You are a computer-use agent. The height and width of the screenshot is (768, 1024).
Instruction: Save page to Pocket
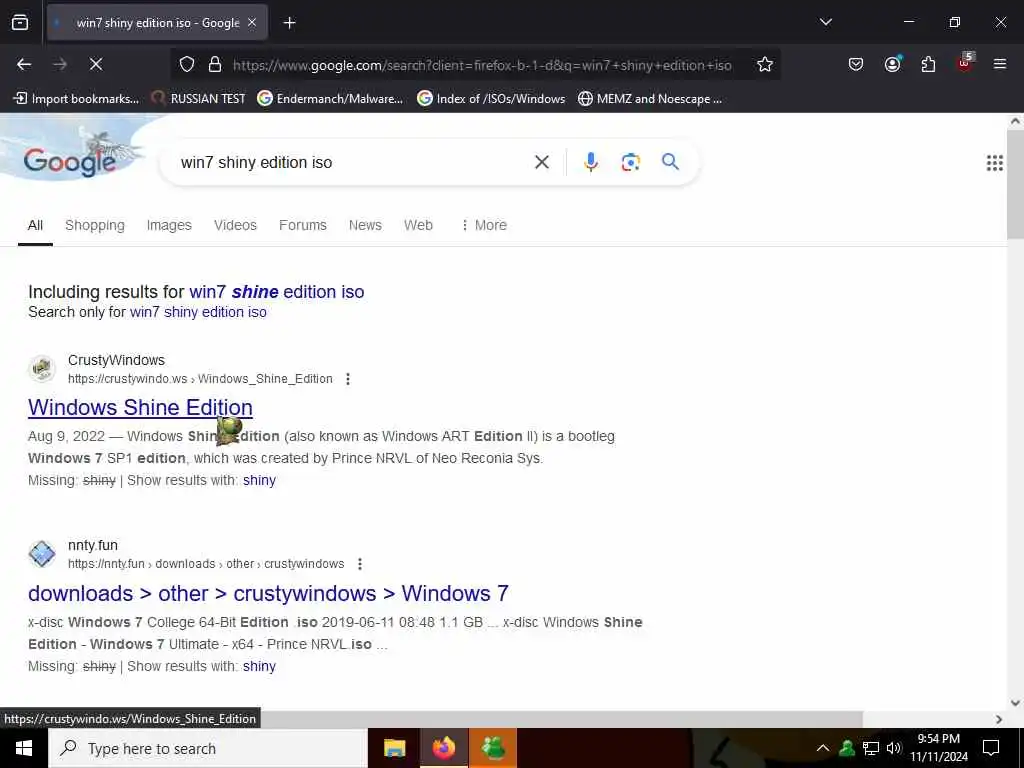point(856,64)
